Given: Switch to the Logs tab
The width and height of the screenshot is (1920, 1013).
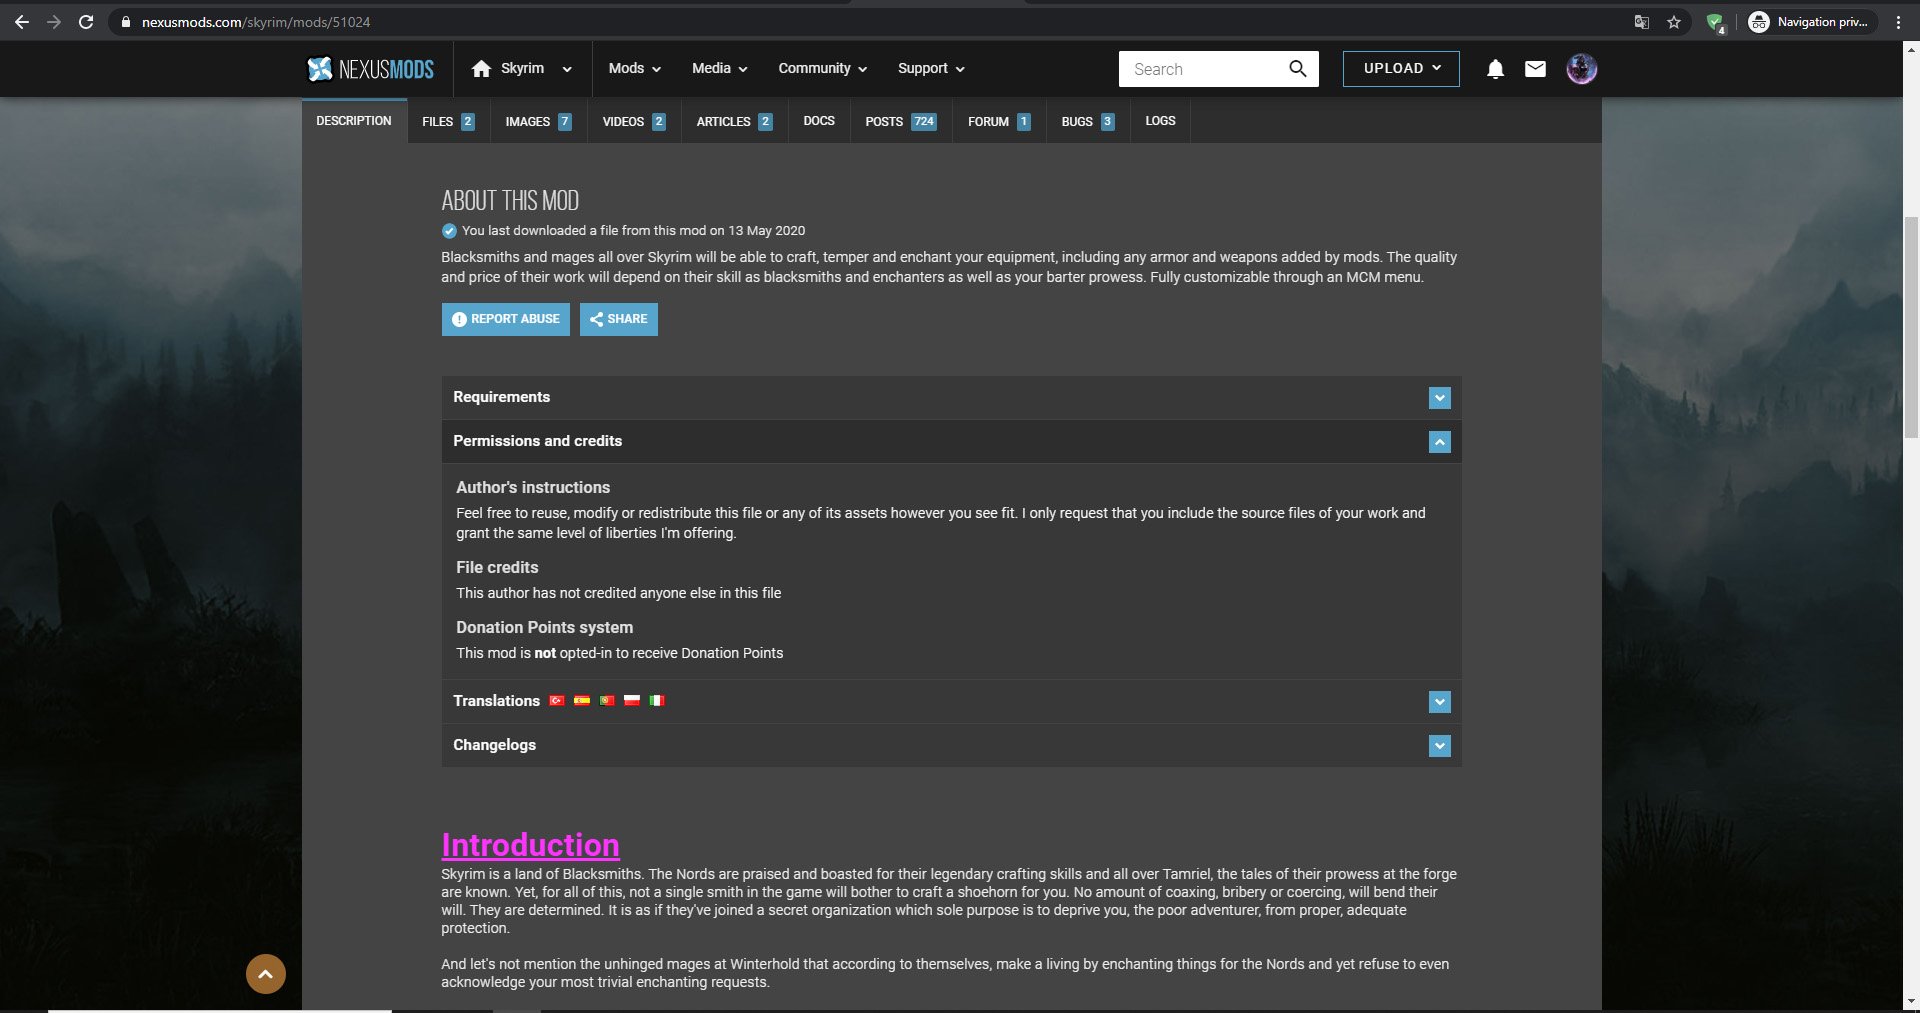Looking at the screenshot, I should [x=1160, y=121].
